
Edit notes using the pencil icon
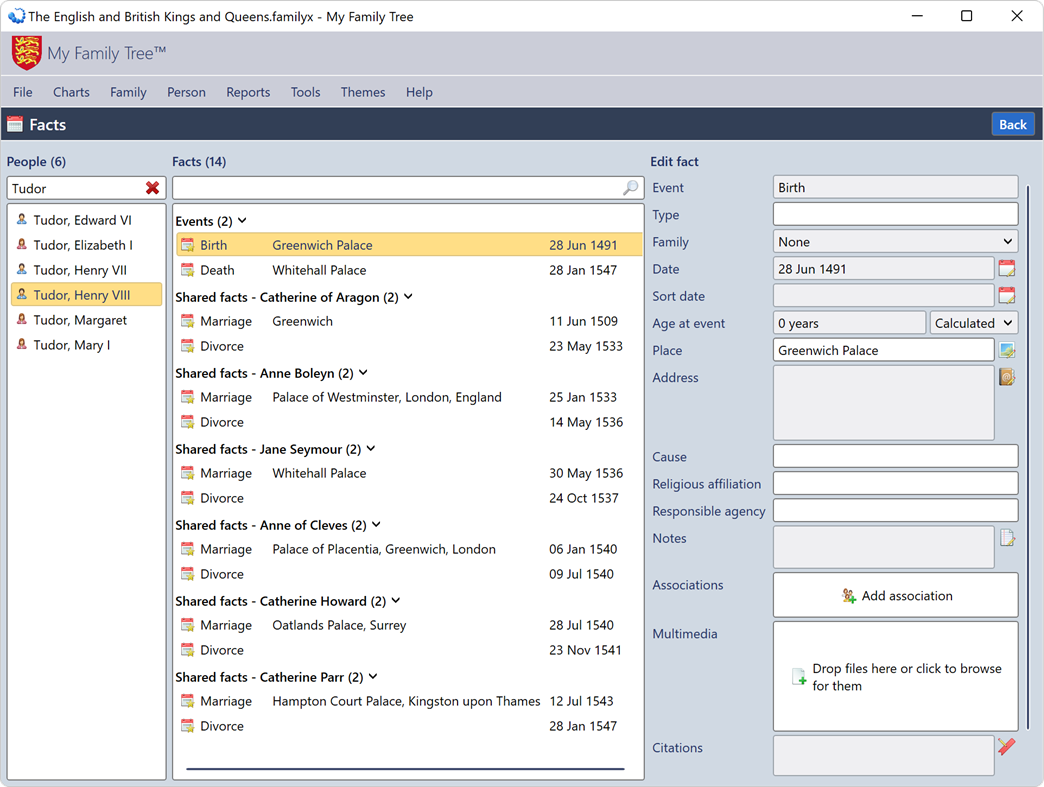tap(1007, 537)
